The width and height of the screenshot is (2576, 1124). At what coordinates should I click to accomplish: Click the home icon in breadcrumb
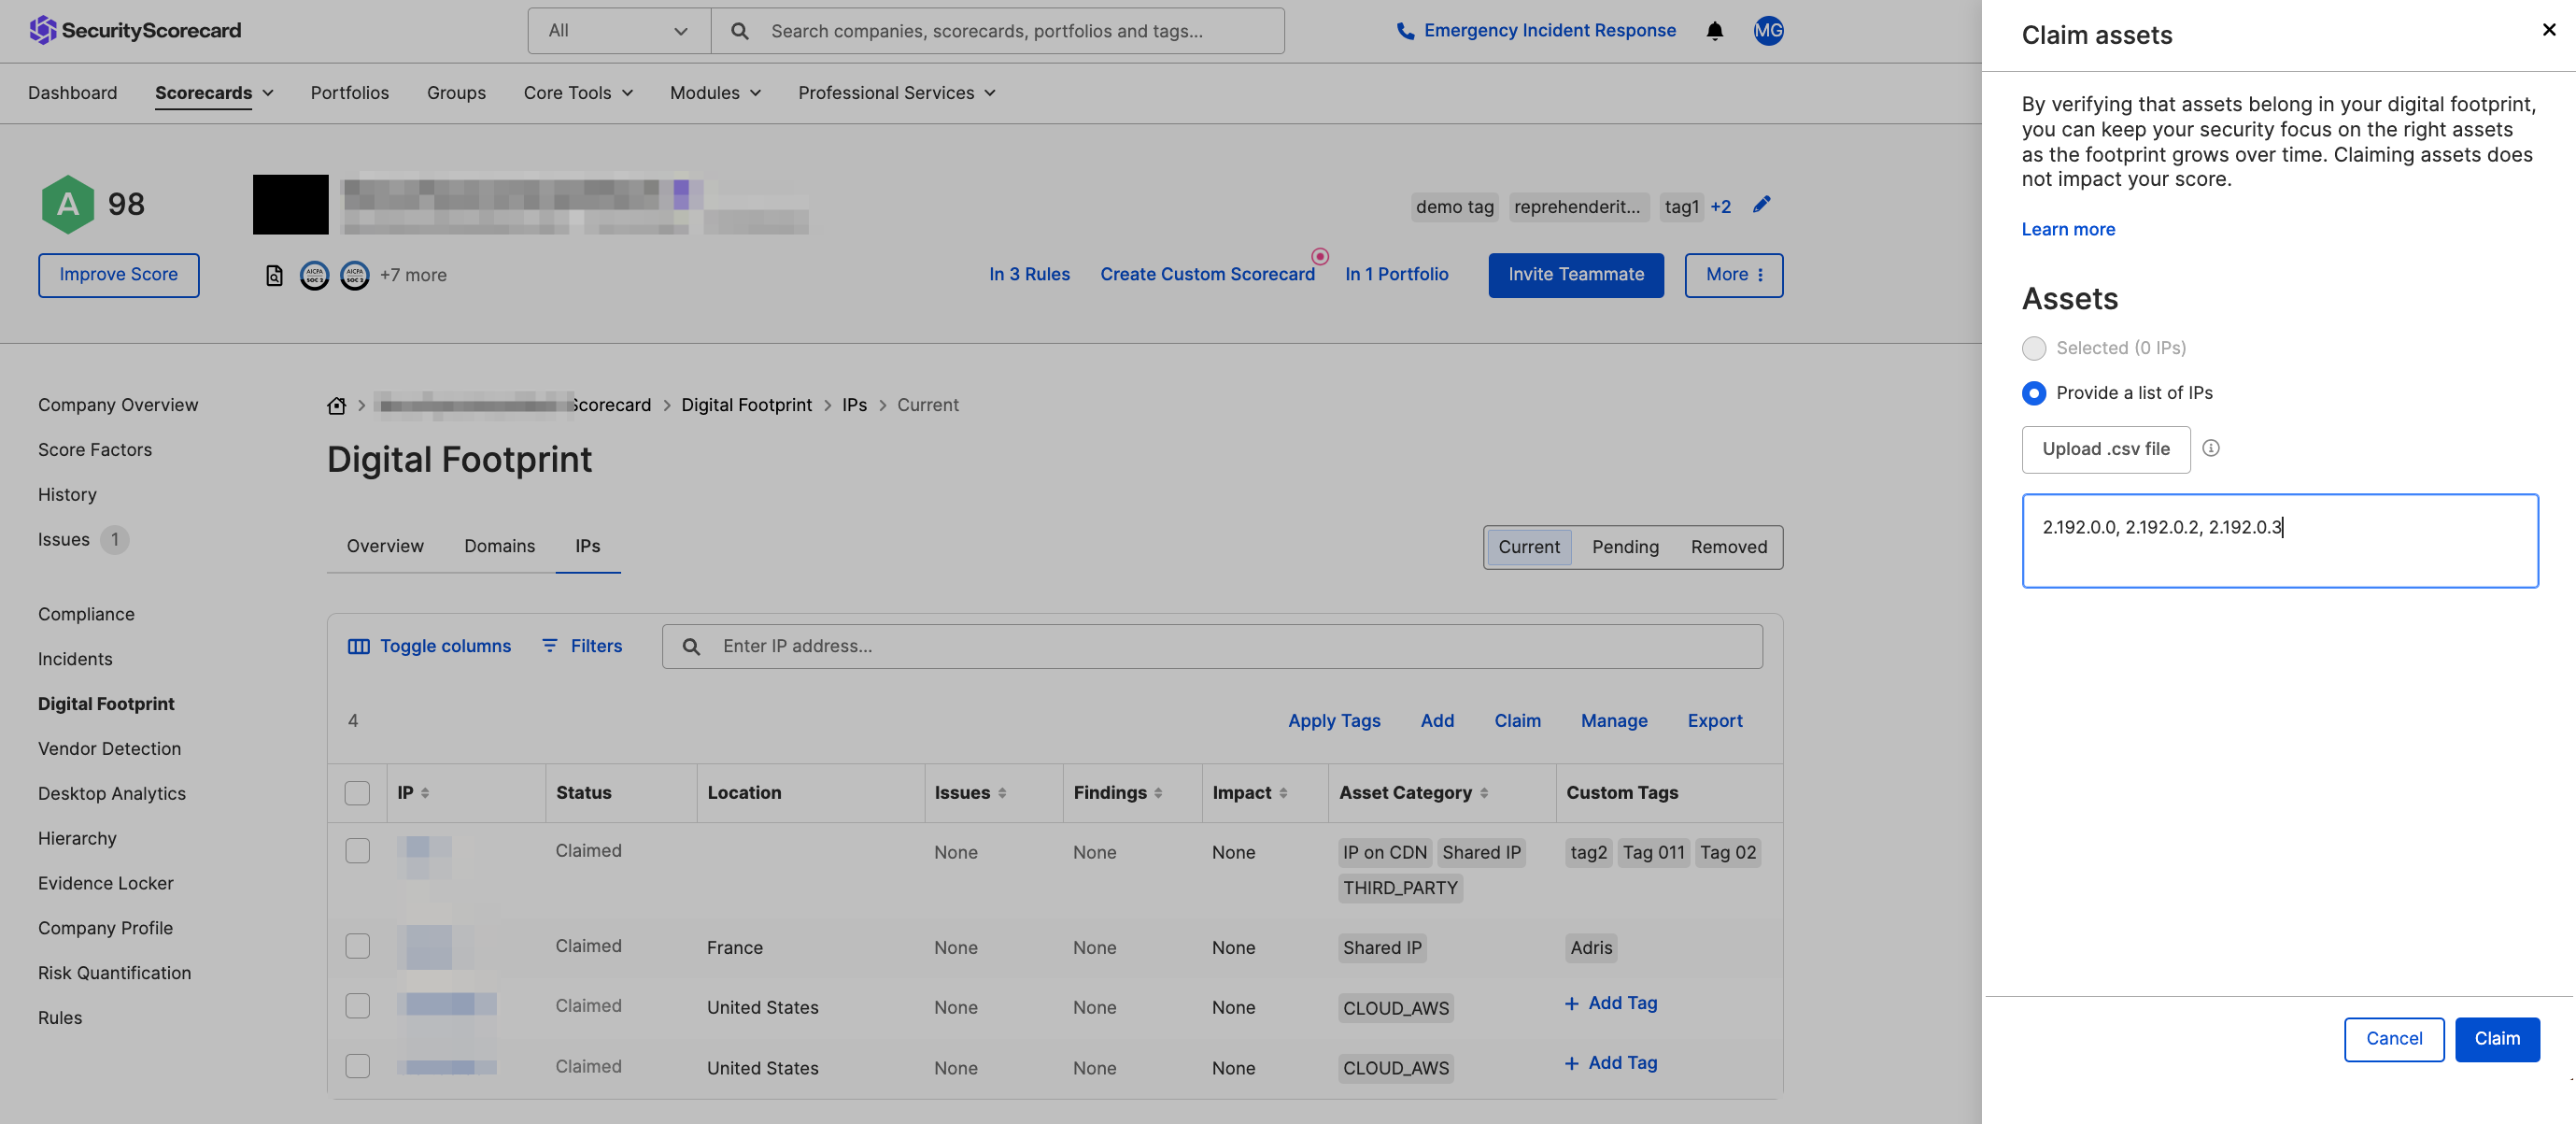coord(336,405)
